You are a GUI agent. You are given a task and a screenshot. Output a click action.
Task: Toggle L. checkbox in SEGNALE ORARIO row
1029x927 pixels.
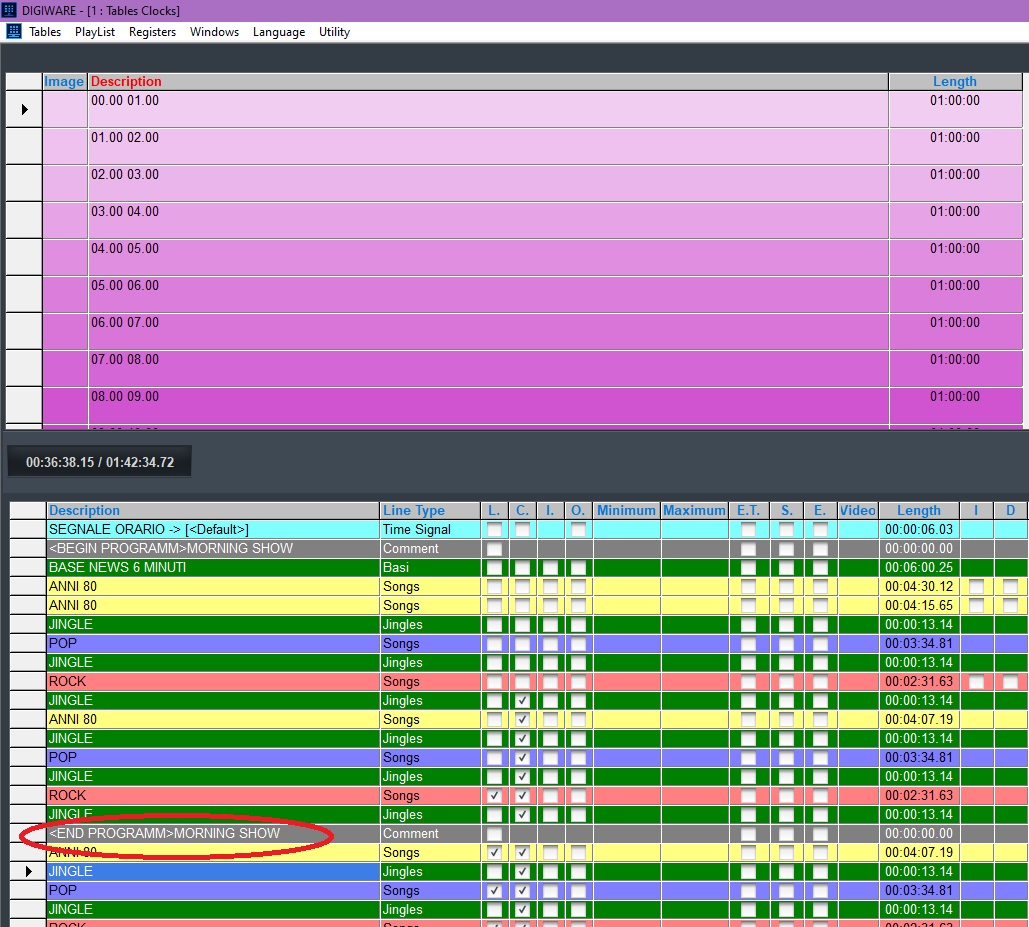click(494, 529)
